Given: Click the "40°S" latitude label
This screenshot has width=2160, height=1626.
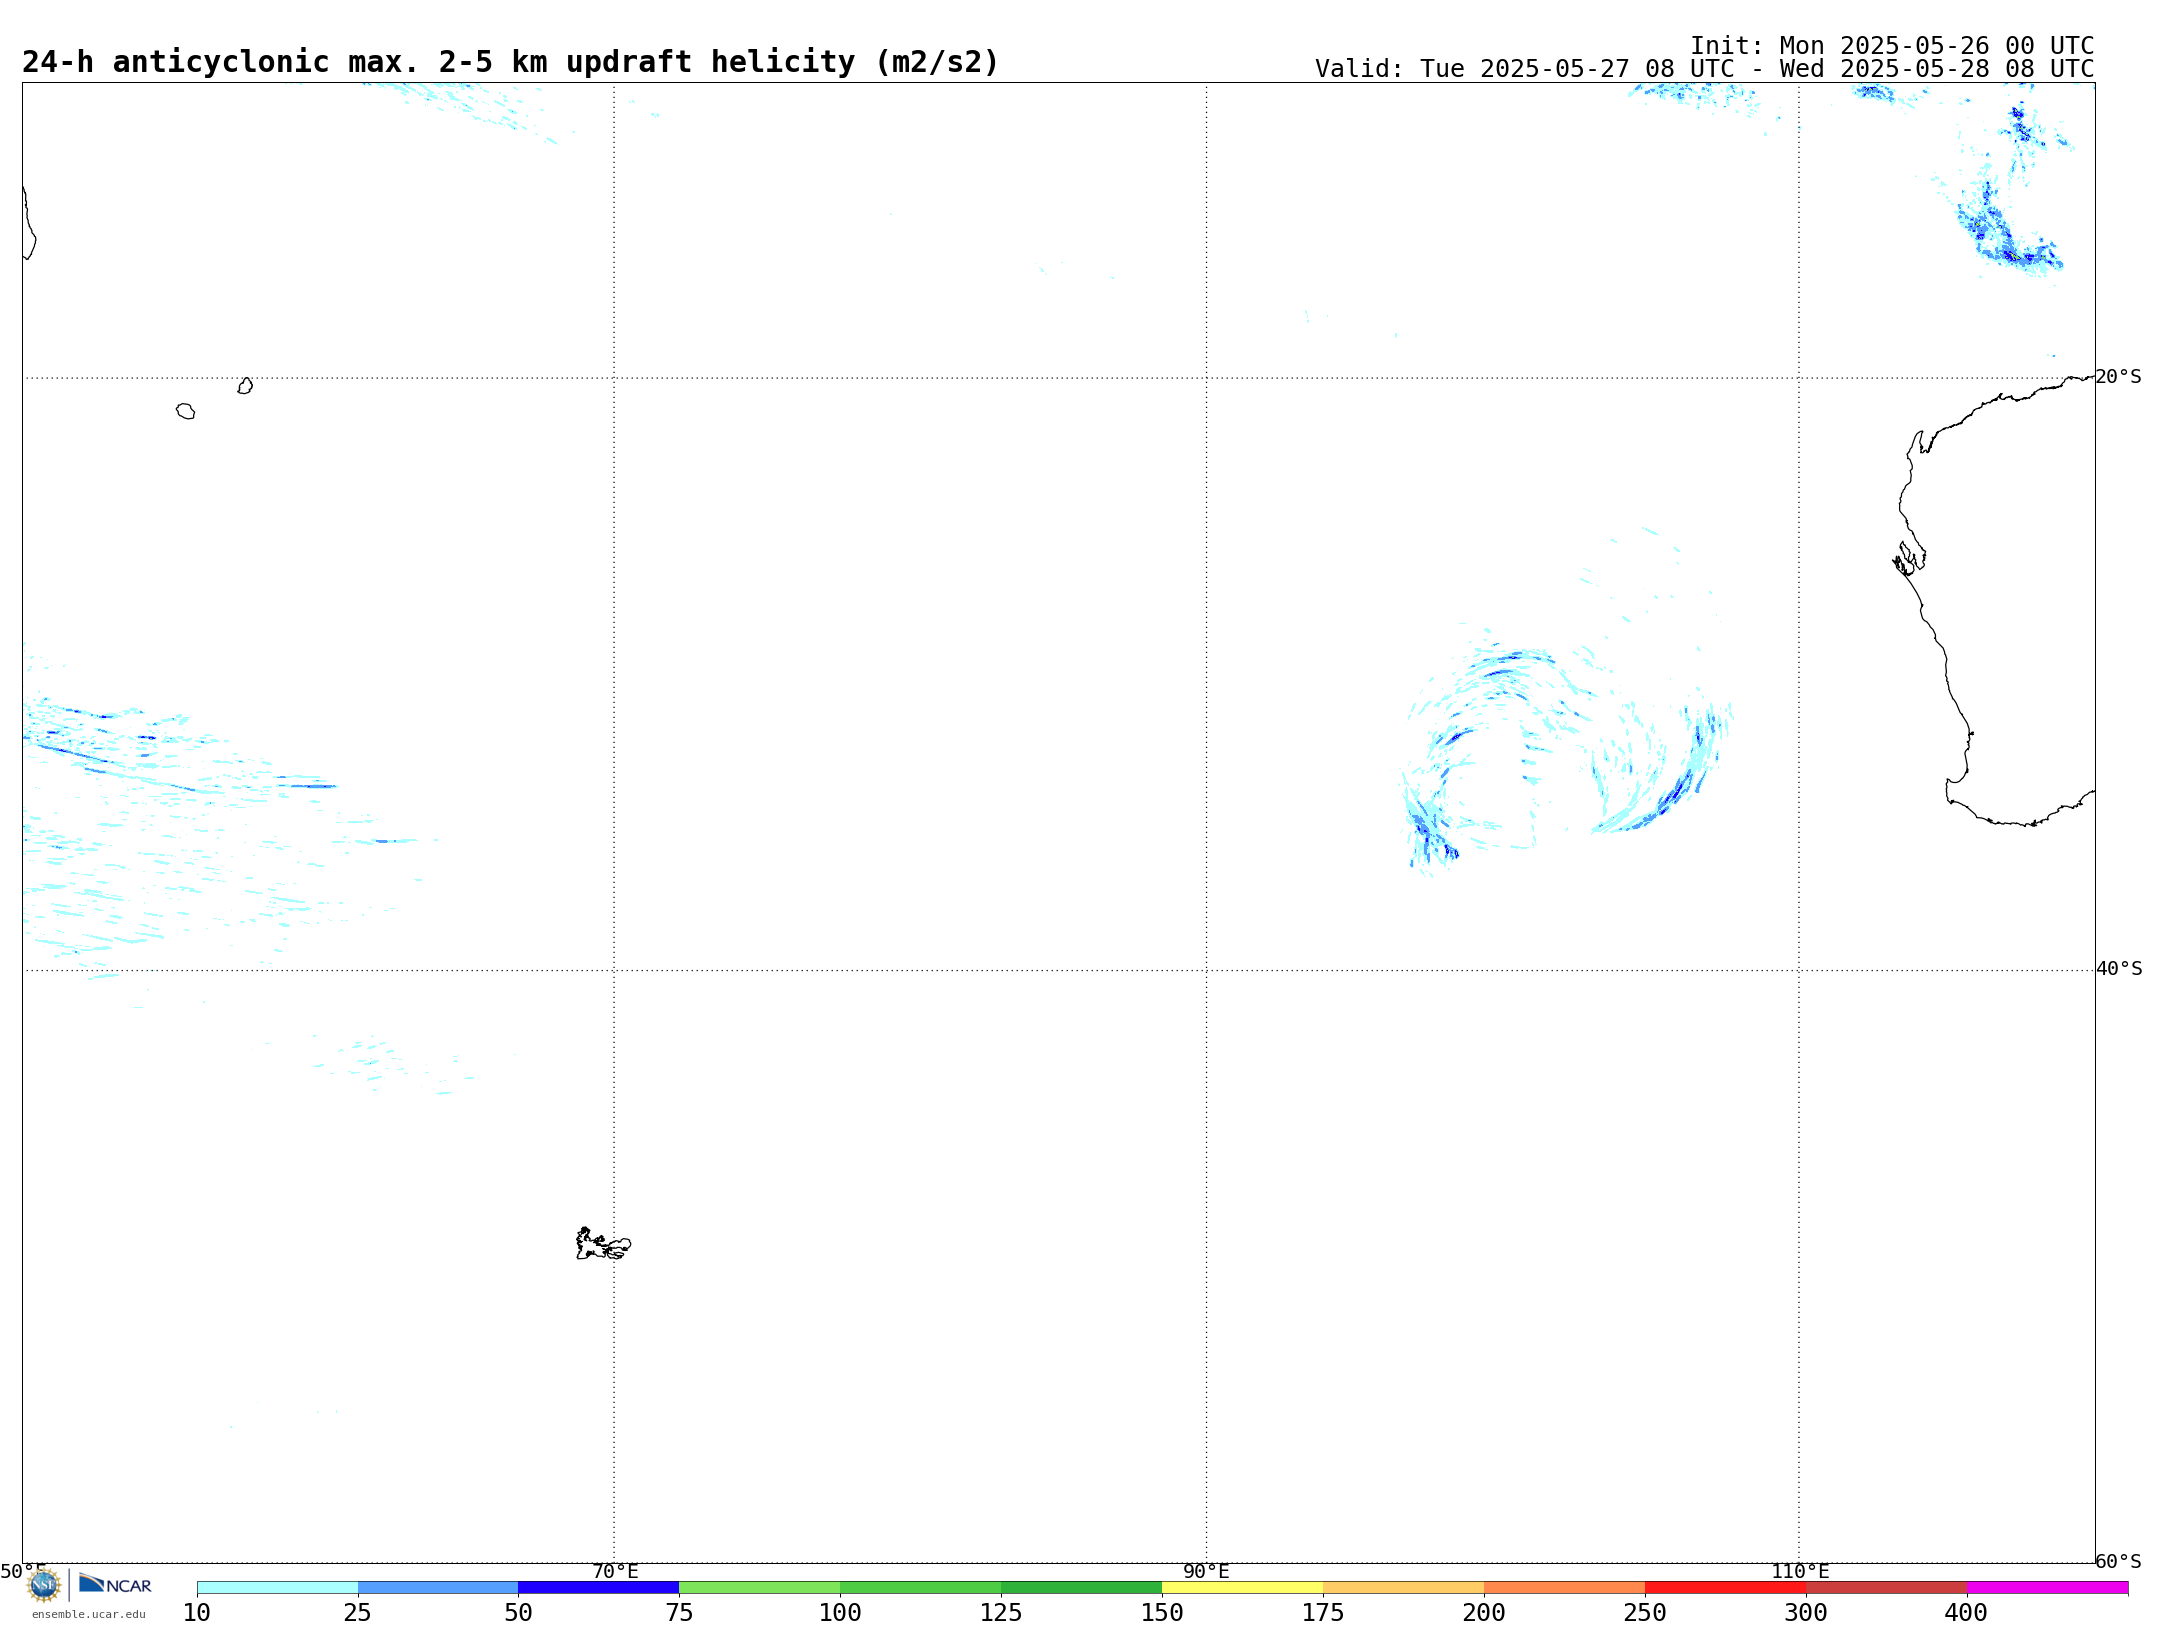Looking at the screenshot, I should (2119, 969).
